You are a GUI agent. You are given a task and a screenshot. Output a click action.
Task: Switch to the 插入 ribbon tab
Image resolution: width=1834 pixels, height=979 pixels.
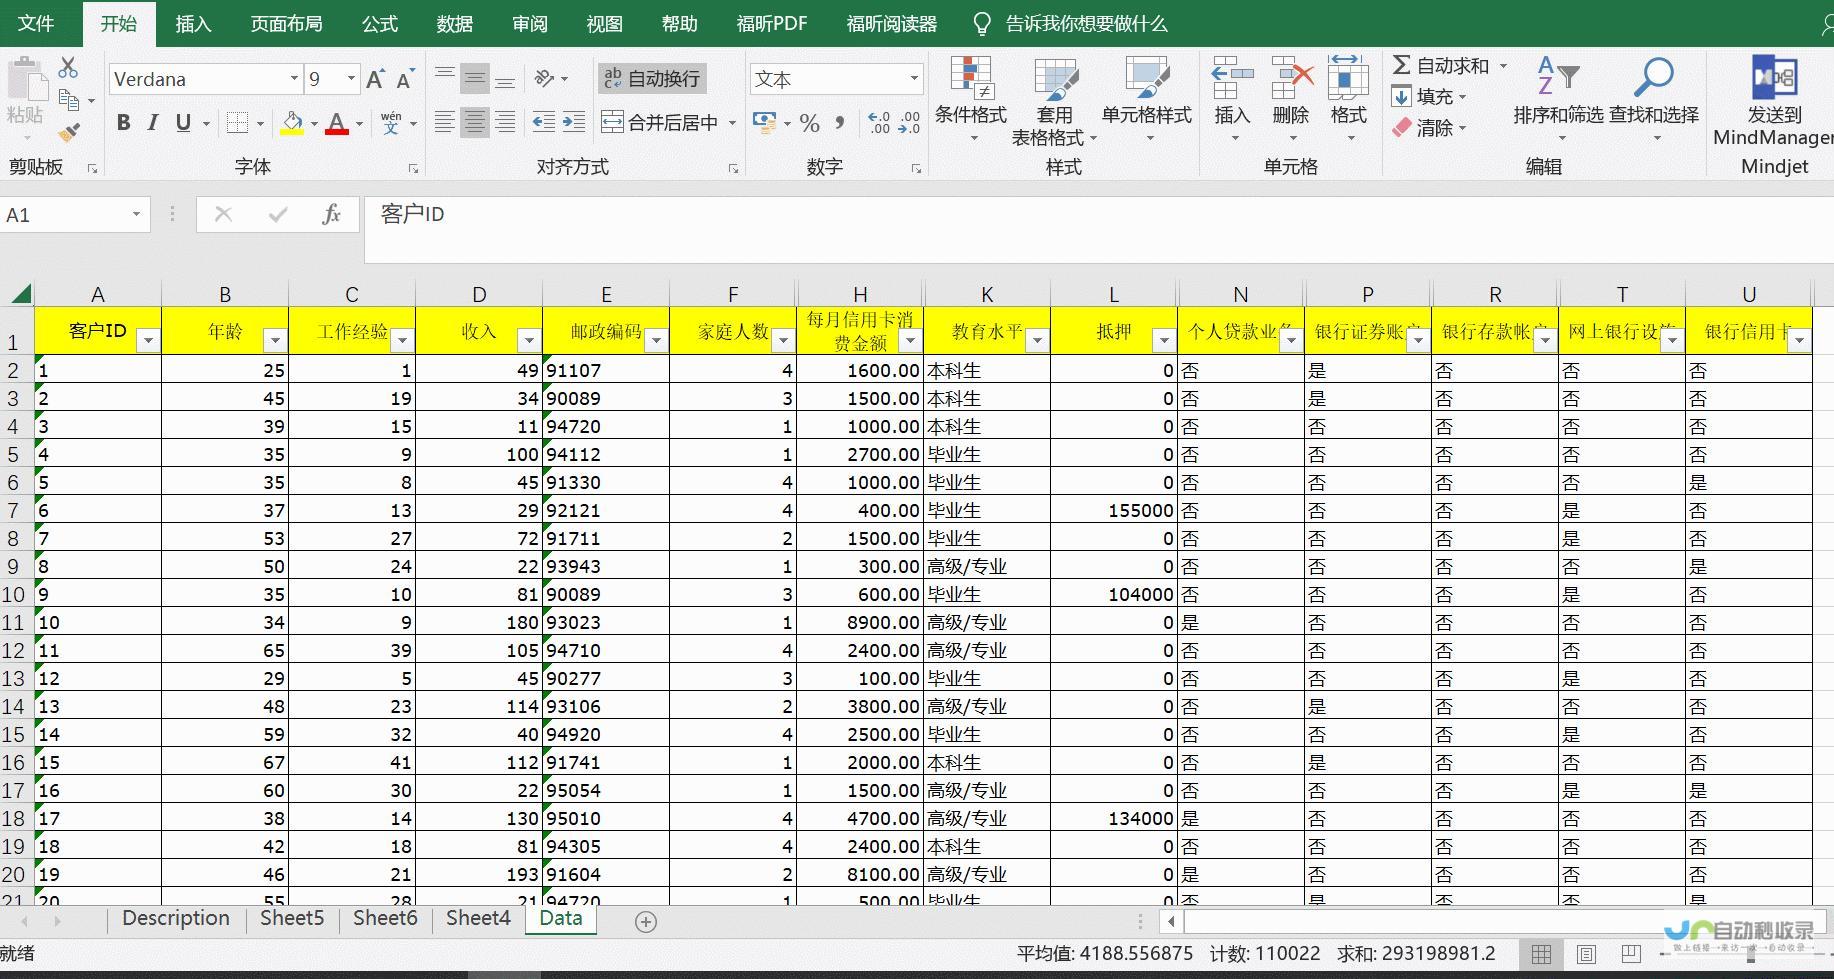tap(193, 23)
